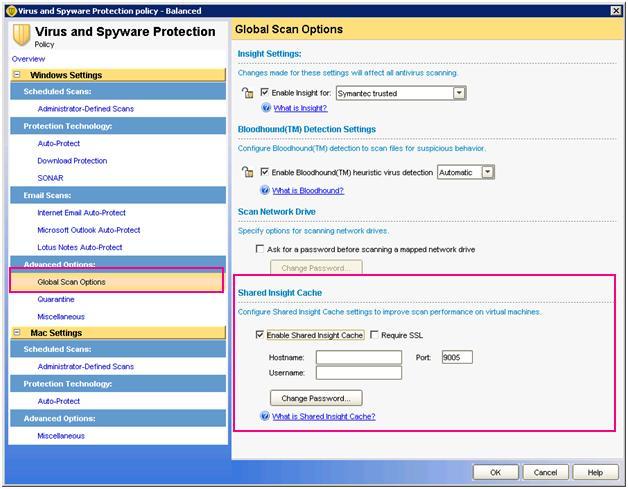The width and height of the screenshot is (628, 489).
Task: Click the Cancel button
Action: click(545, 472)
